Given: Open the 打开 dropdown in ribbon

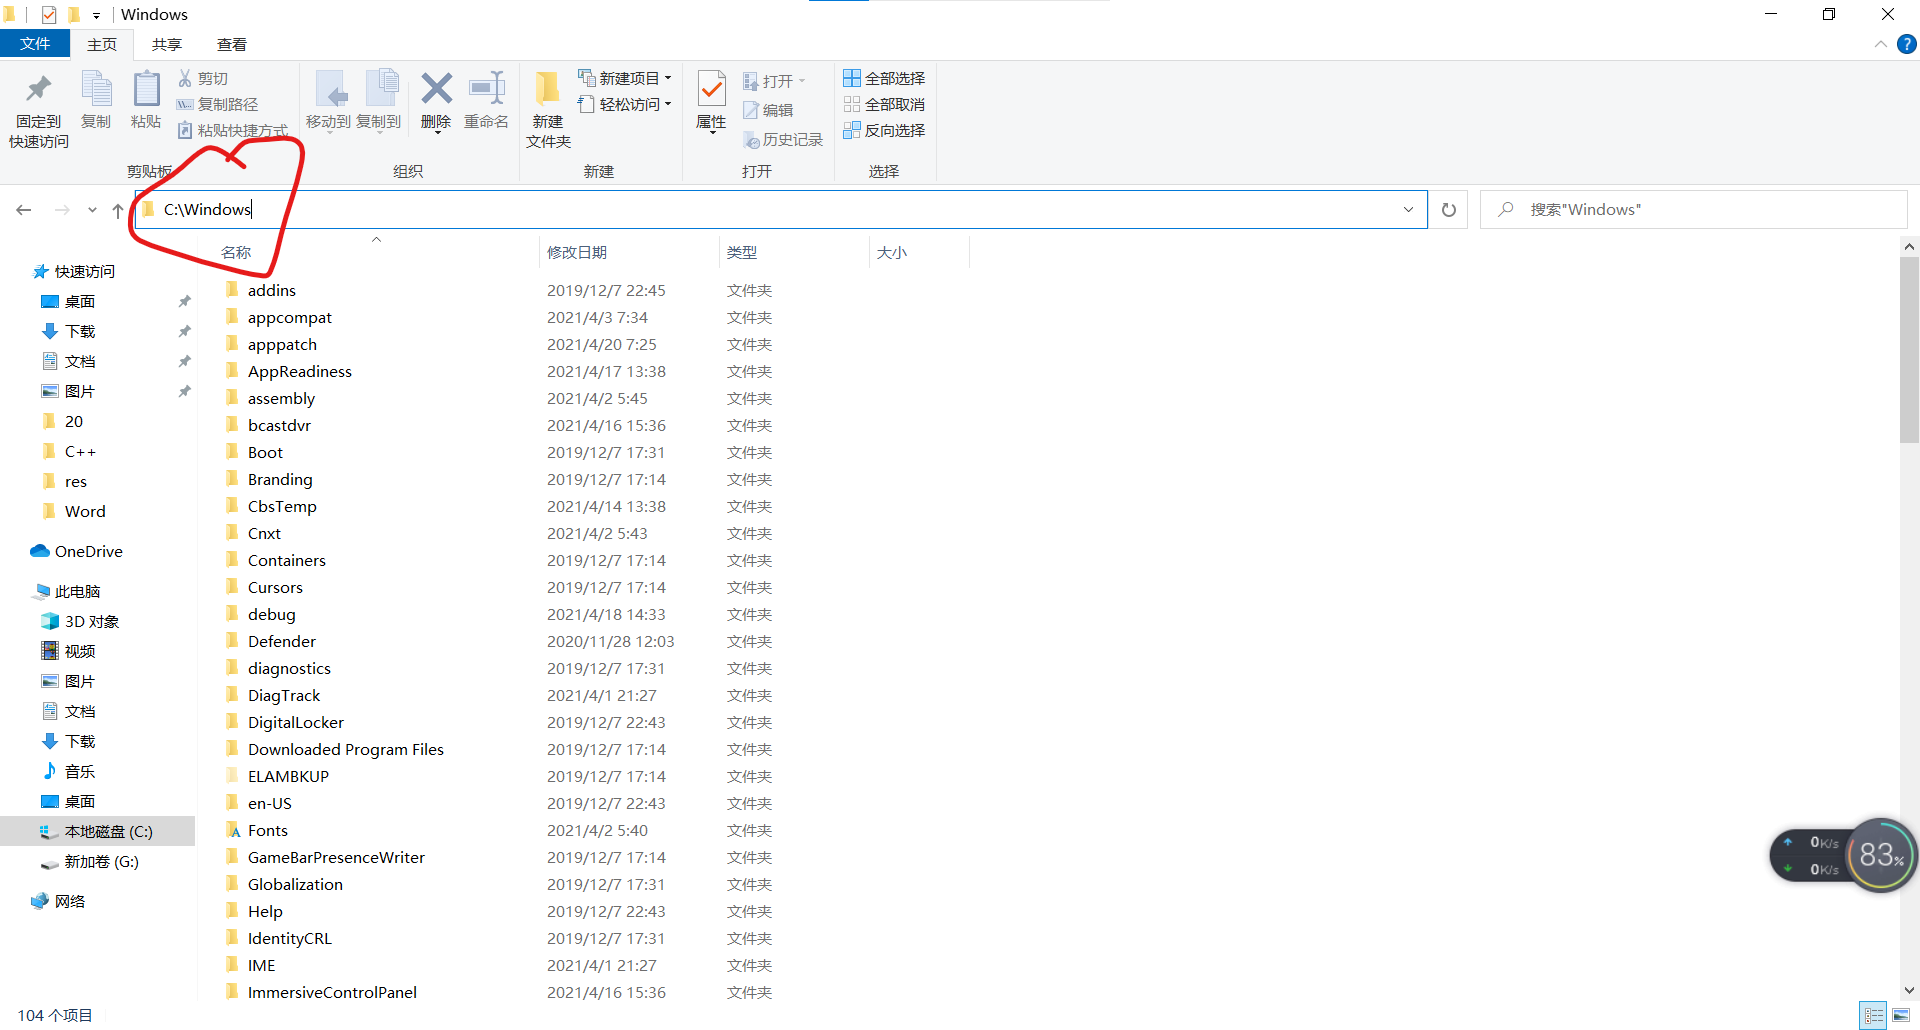Looking at the screenshot, I should tap(774, 81).
